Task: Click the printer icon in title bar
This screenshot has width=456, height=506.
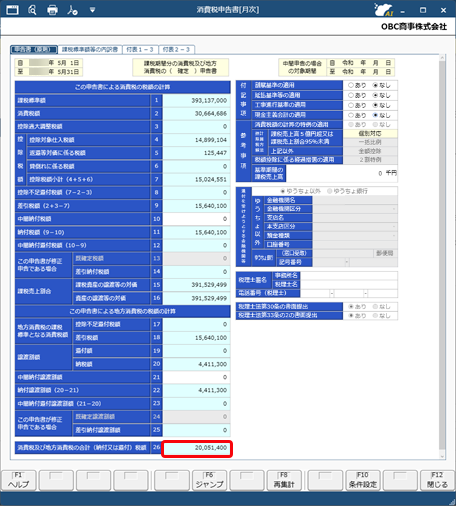Action: pos(52,10)
